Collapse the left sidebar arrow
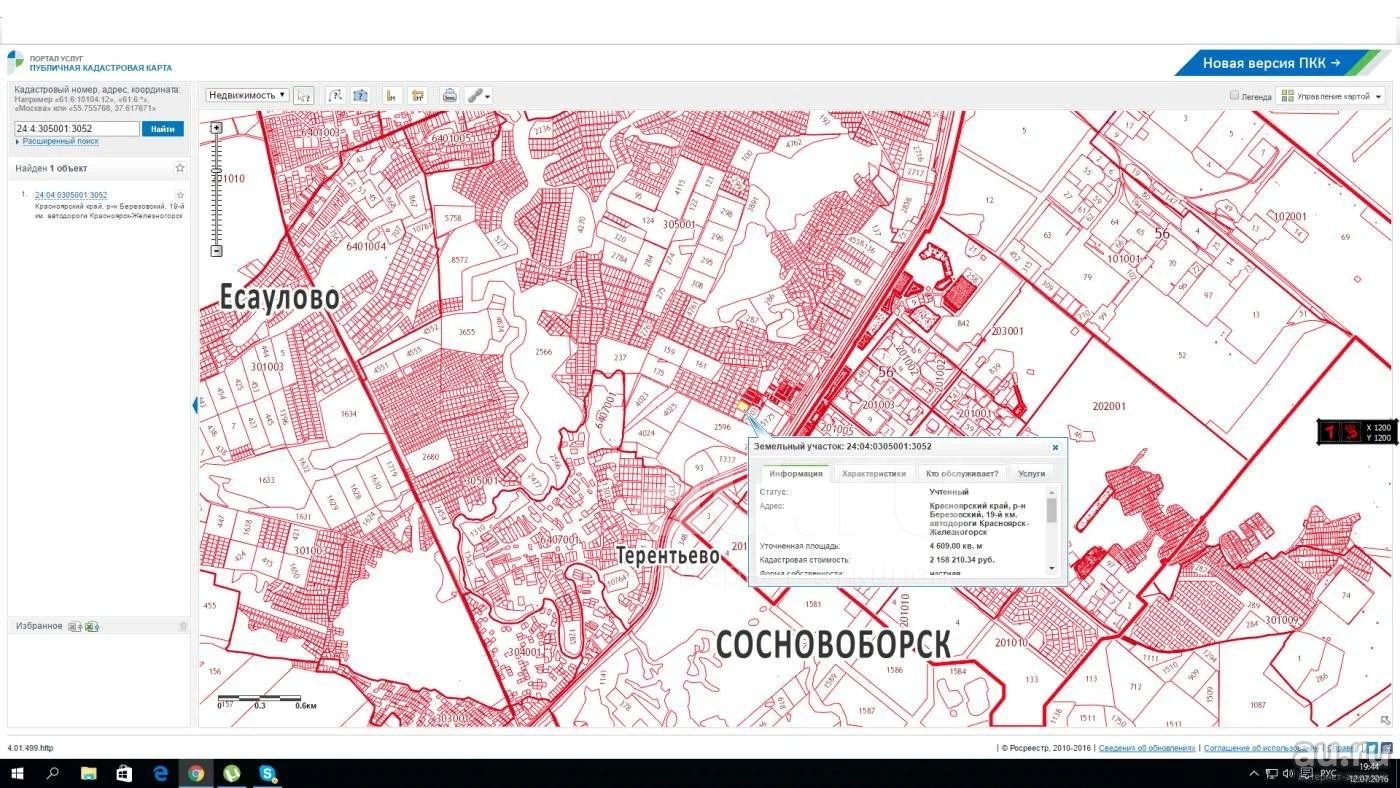This screenshot has height=788, width=1400. point(195,404)
